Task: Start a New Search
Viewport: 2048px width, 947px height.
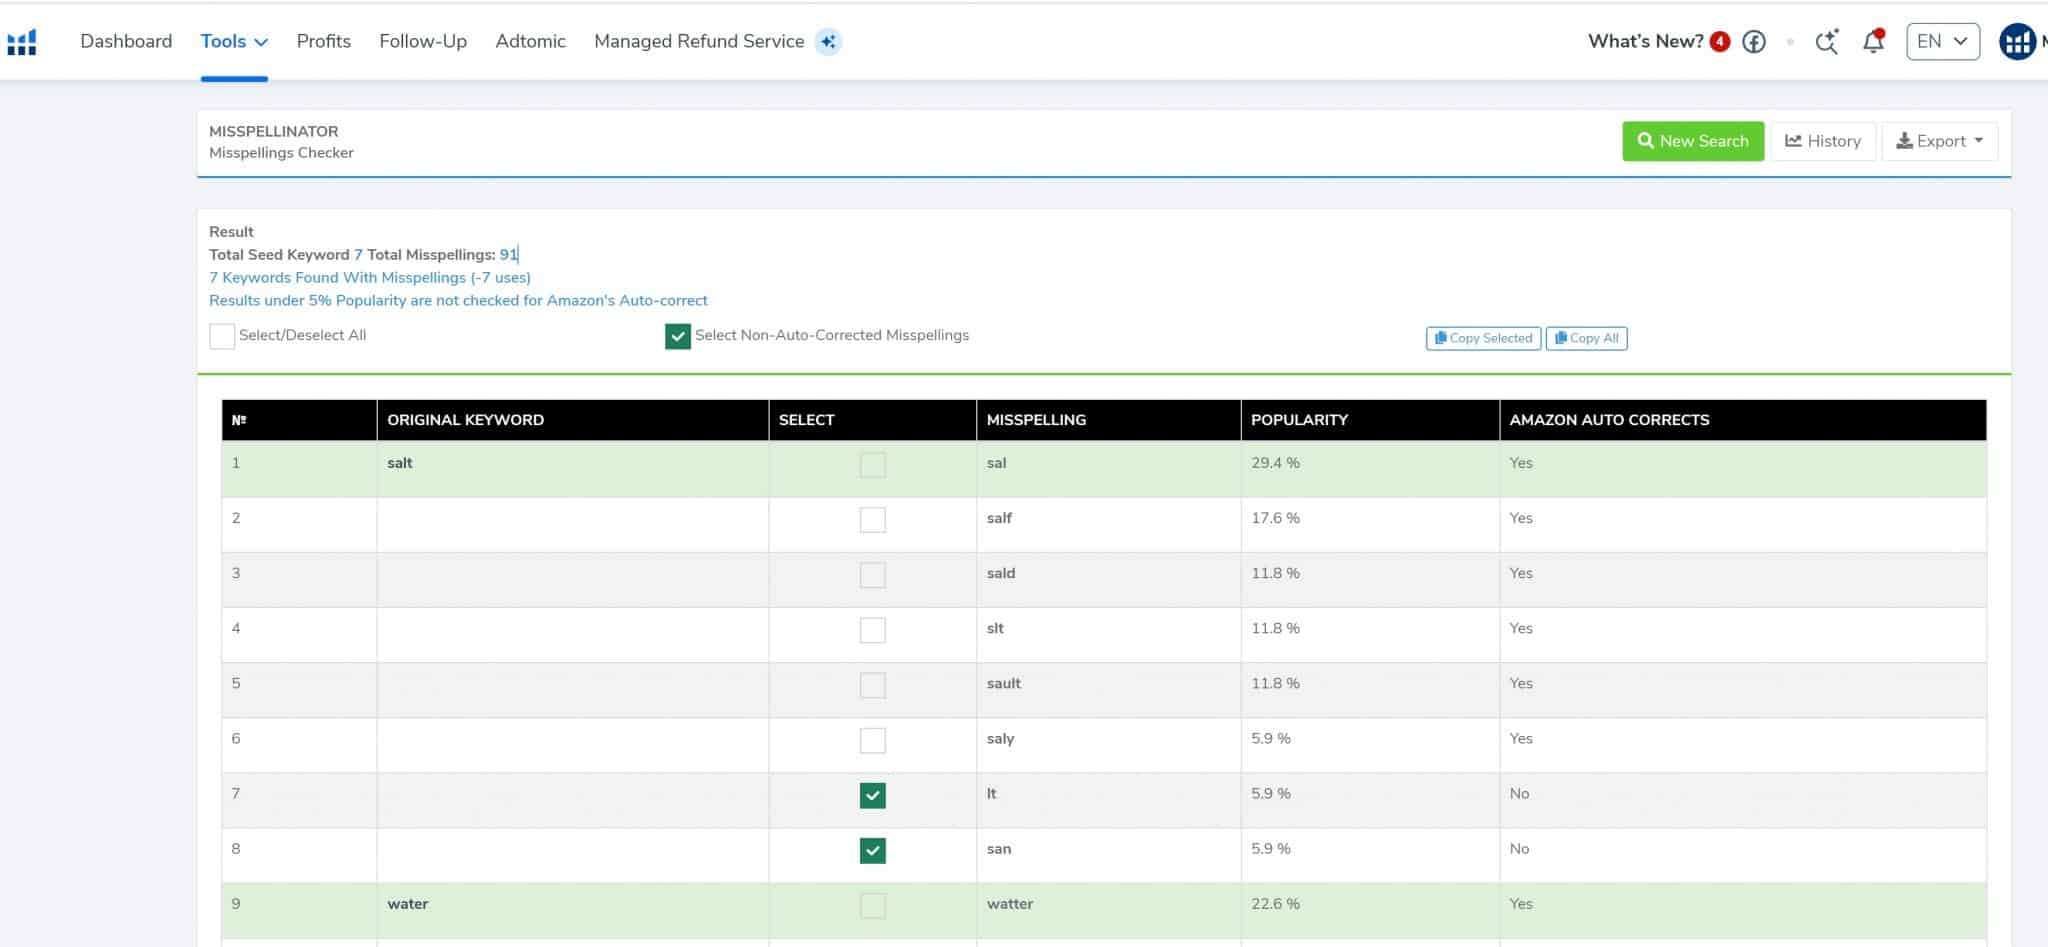Action: pyautogui.click(x=1693, y=141)
